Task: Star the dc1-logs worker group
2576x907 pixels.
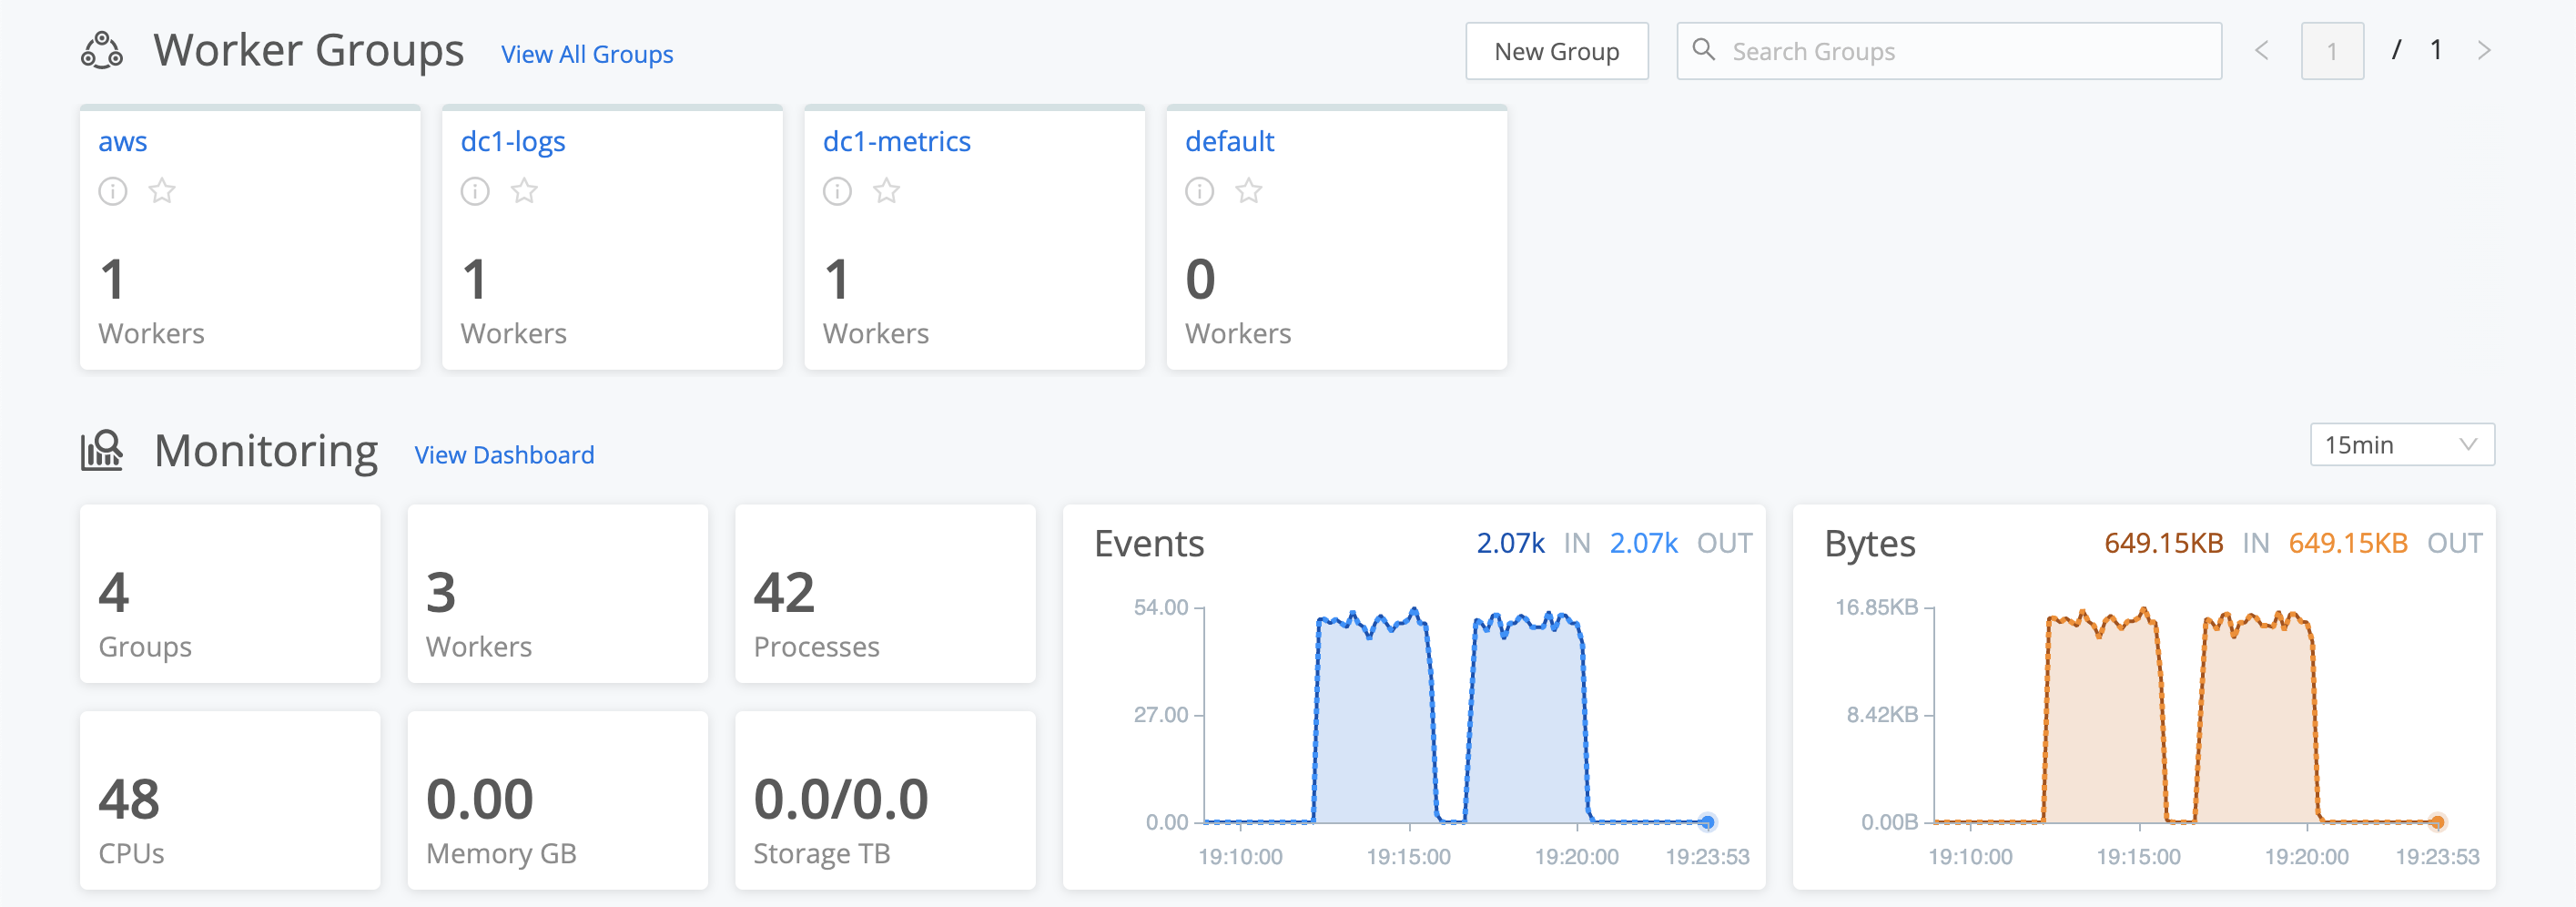Action: [x=524, y=191]
